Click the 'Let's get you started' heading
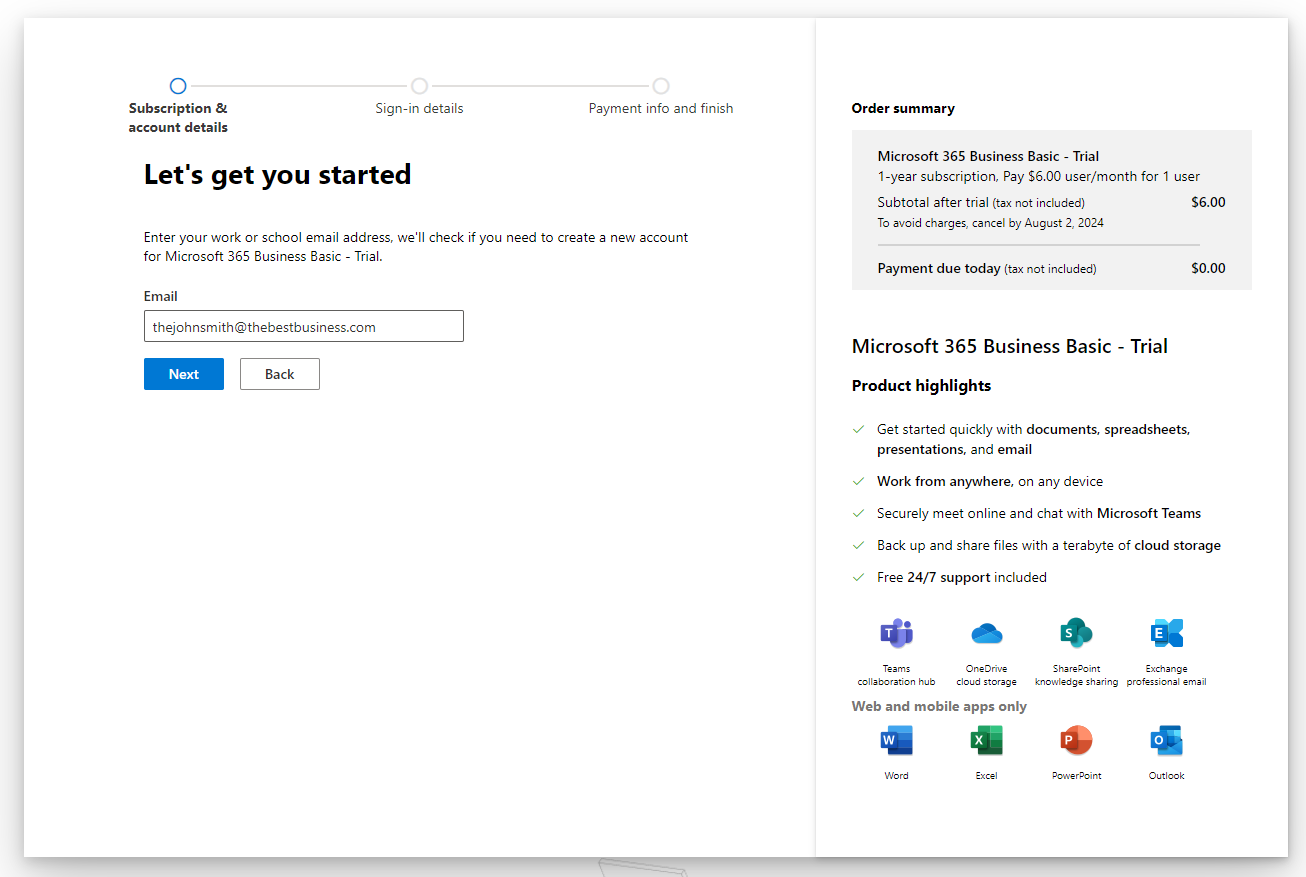 [278, 174]
